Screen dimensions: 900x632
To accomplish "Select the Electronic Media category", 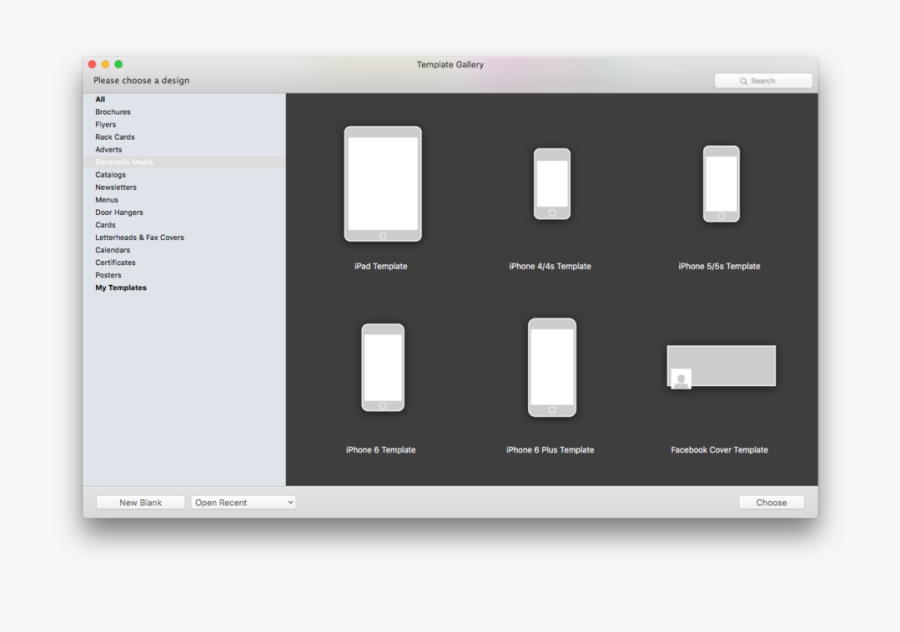I will click(x=184, y=162).
